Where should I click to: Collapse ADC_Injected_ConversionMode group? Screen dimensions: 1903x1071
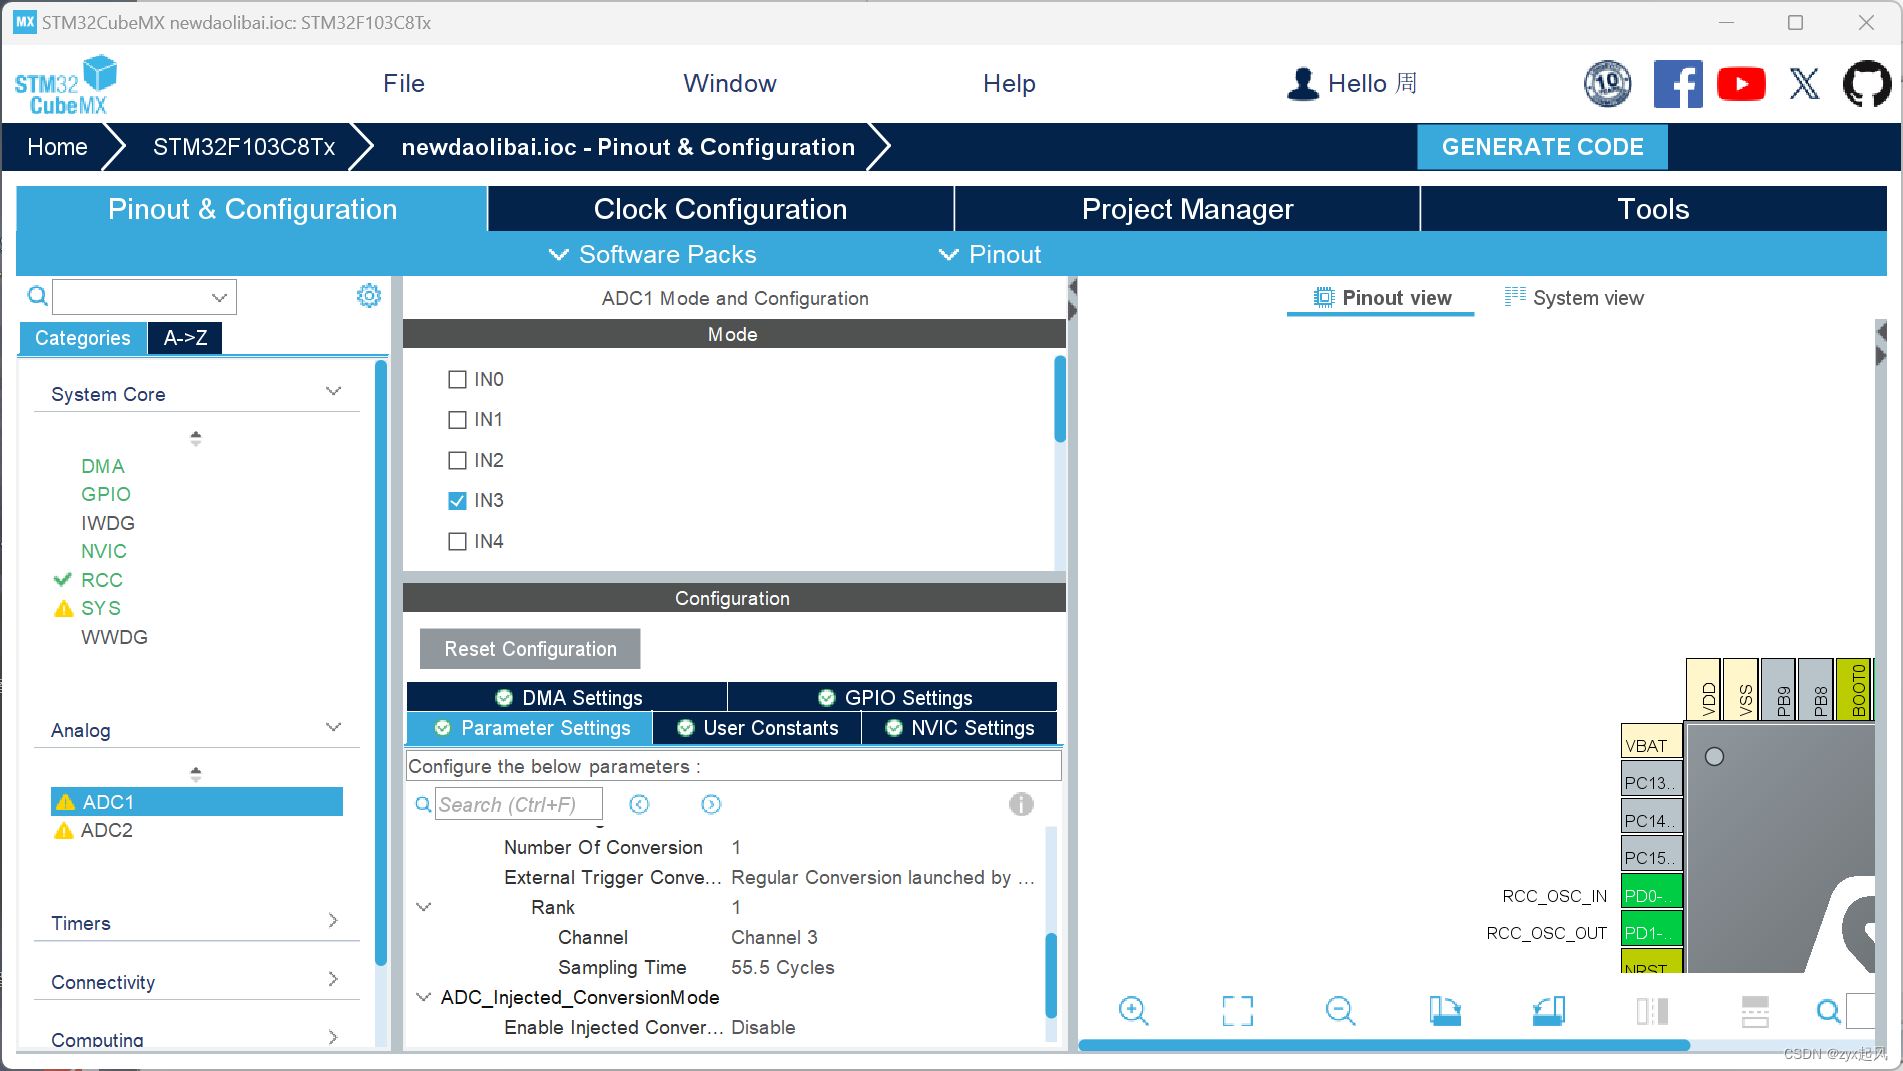point(424,997)
